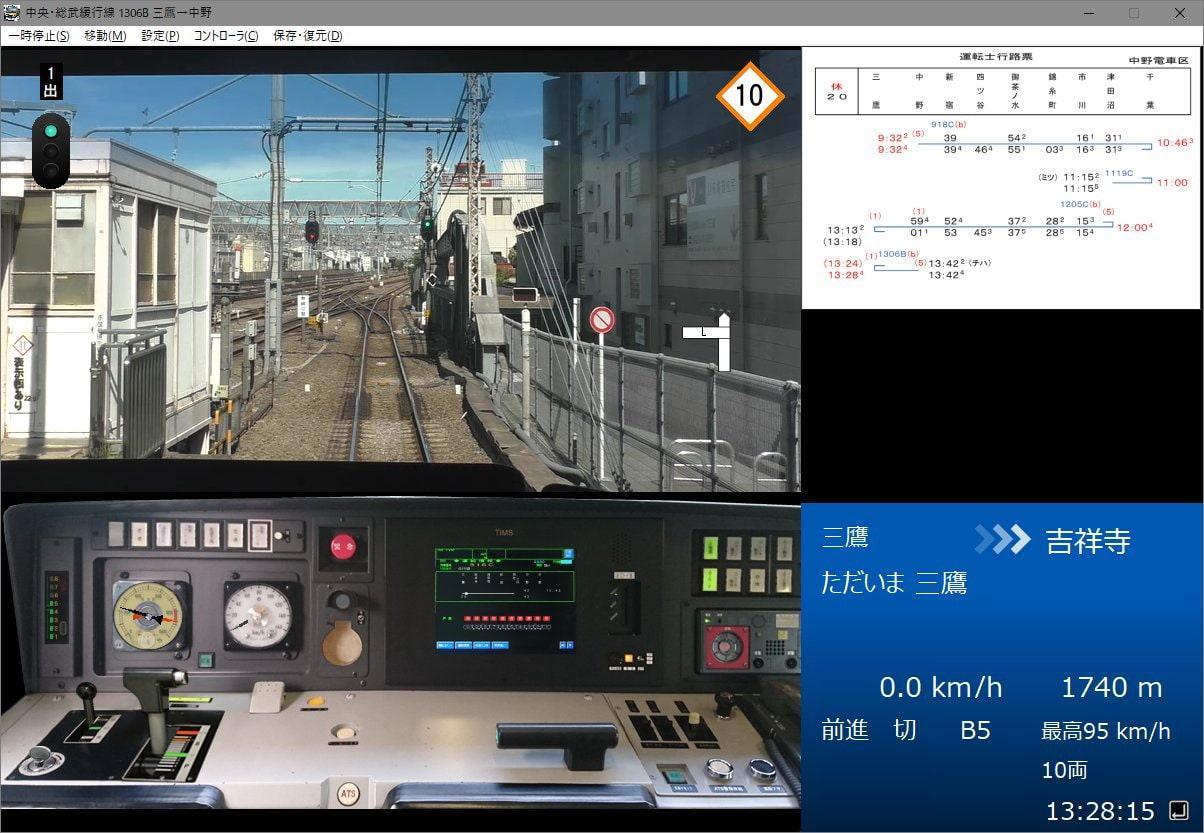The width and height of the screenshot is (1204, 833).
Task: Expand the 保存・復元(D) menu
Action: pos(307,36)
